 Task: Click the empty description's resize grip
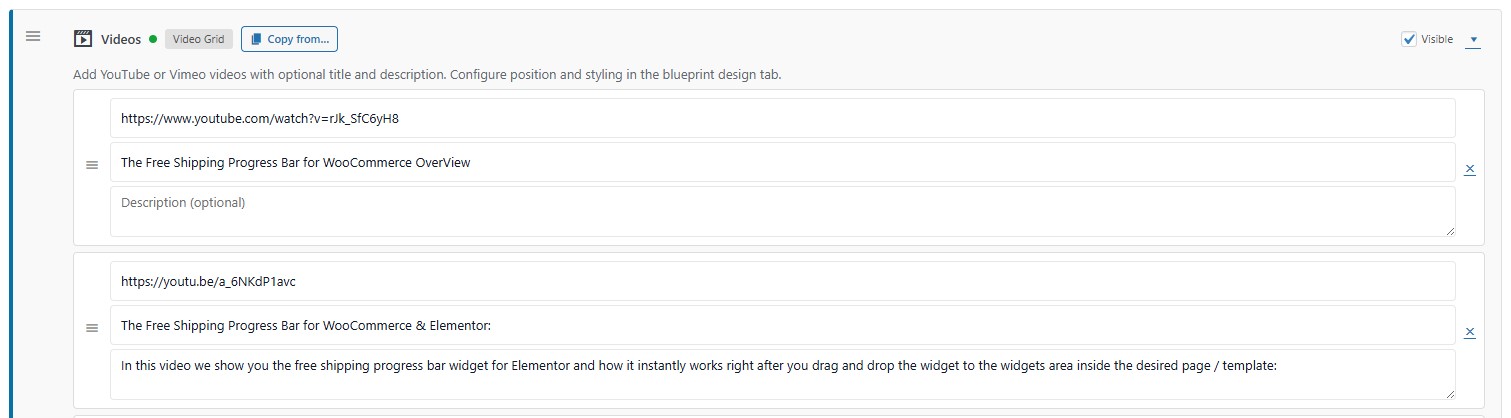coord(1449,231)
